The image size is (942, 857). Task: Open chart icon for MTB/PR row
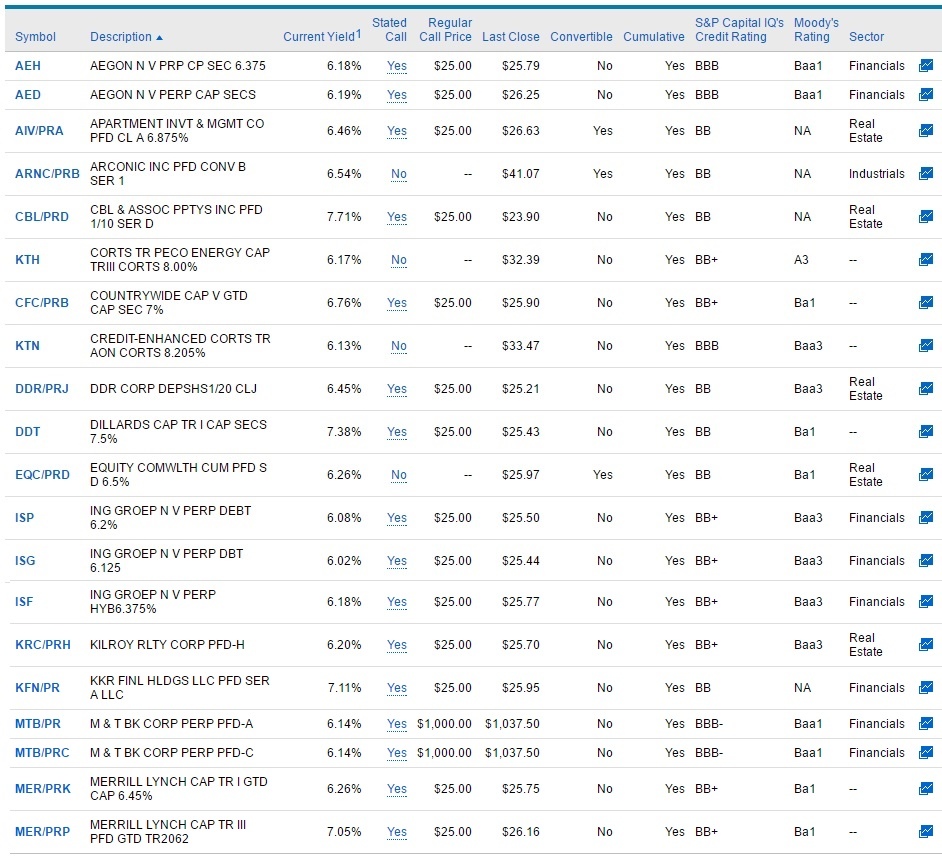(926, 724)
